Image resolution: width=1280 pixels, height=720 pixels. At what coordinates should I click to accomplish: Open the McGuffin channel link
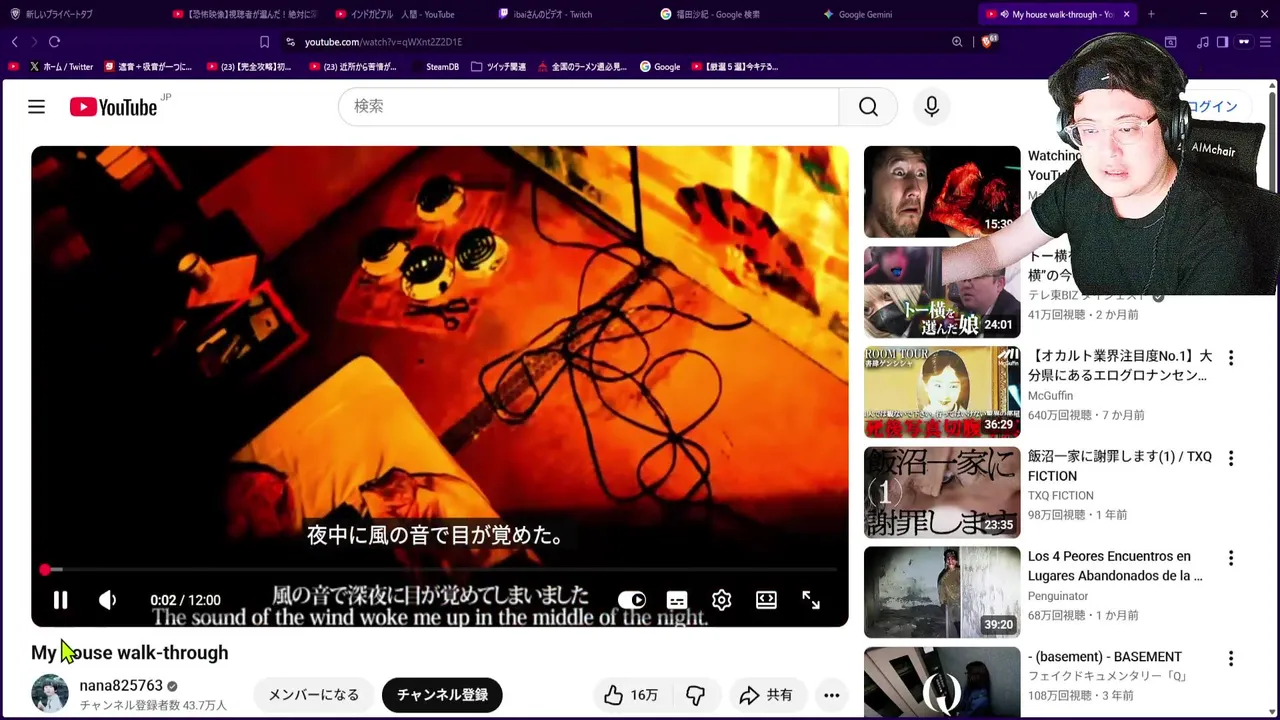tap(1050, 396)
